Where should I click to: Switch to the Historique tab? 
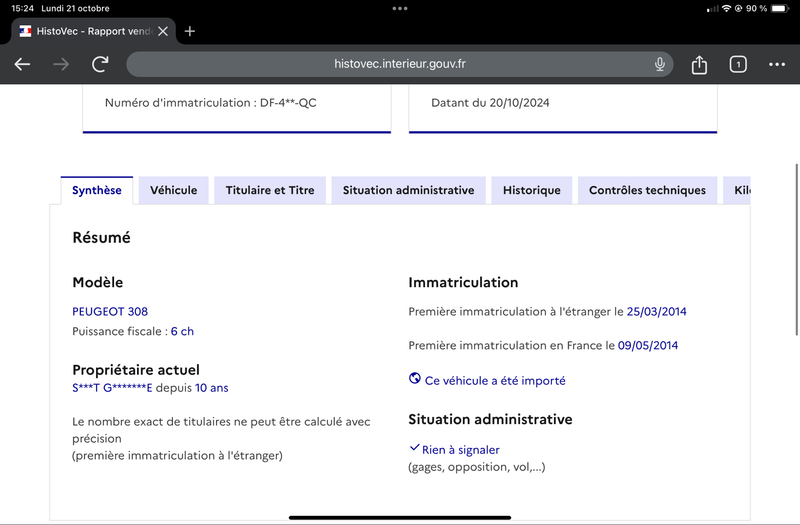pos(532,190)
